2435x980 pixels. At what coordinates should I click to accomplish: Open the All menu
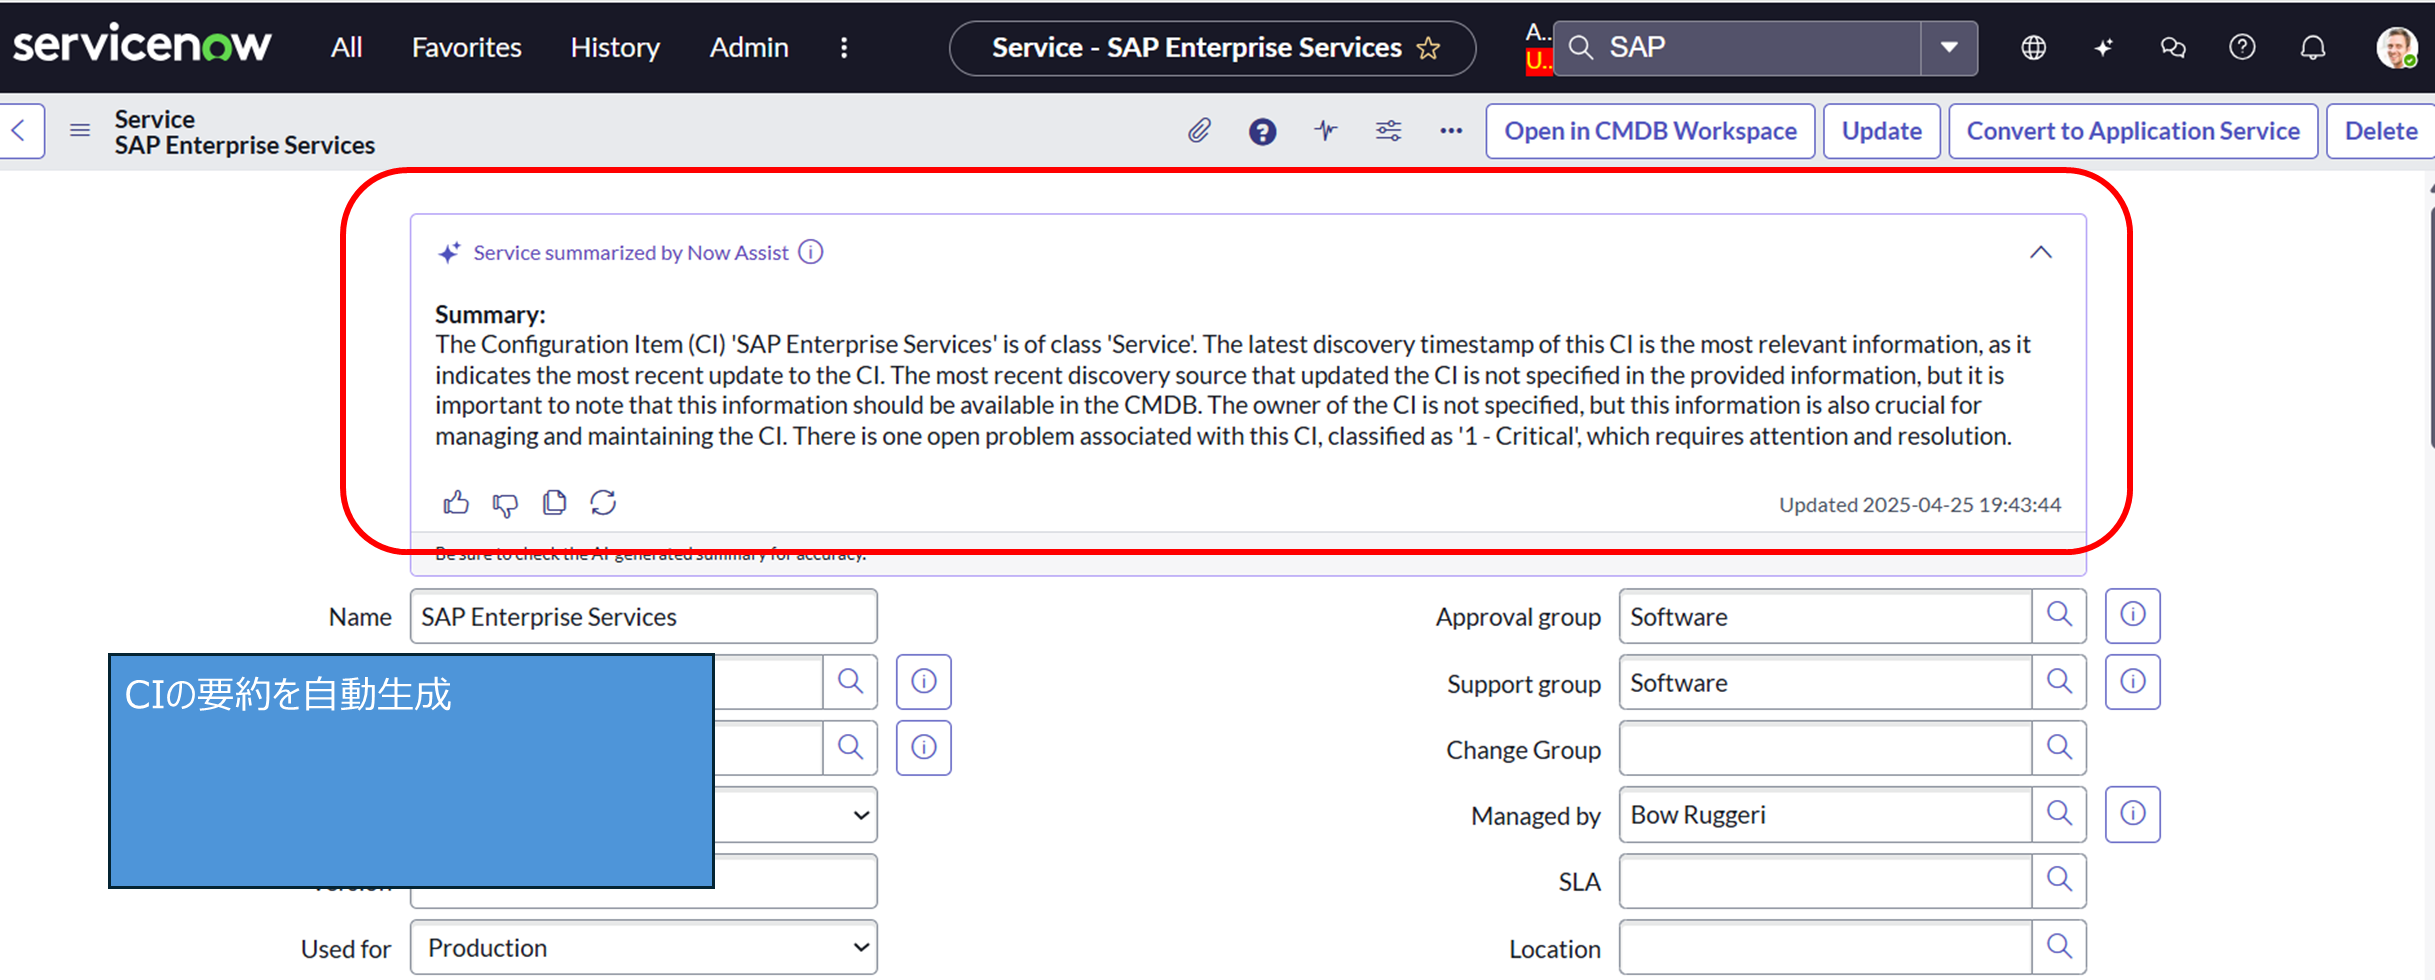click(346, 47)
